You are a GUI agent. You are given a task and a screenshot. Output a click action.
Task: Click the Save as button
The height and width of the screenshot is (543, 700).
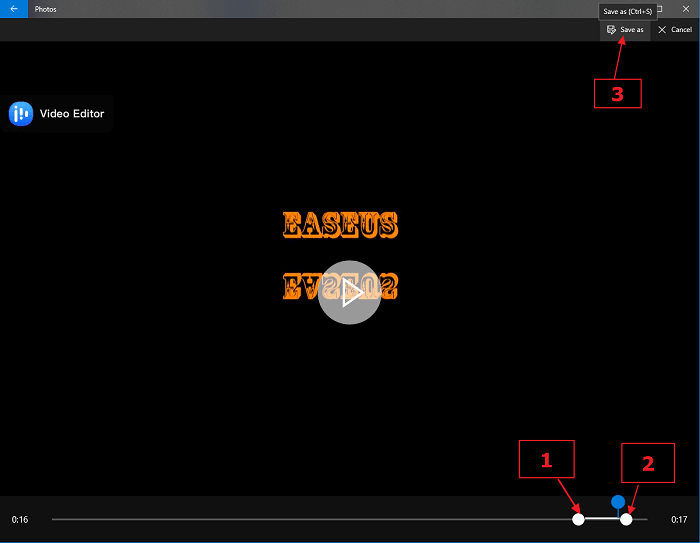click(x=625, y=30)
